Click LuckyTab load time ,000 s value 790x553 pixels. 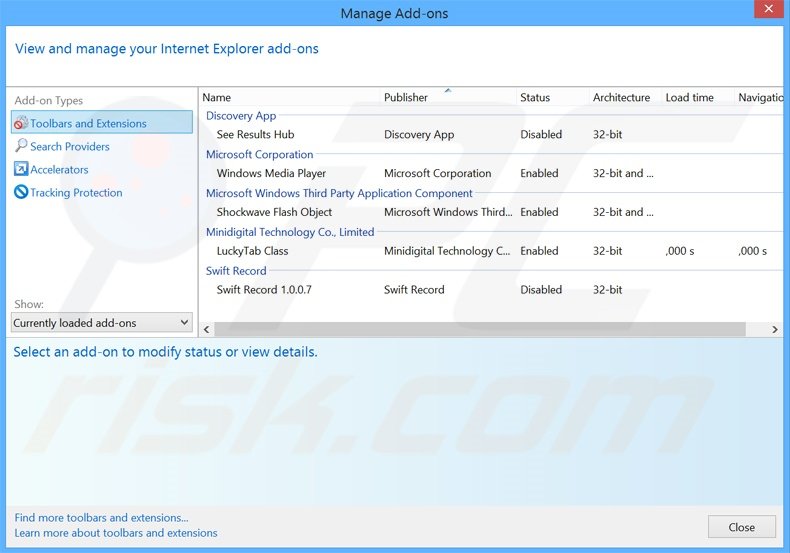click(x=680, y=251)
